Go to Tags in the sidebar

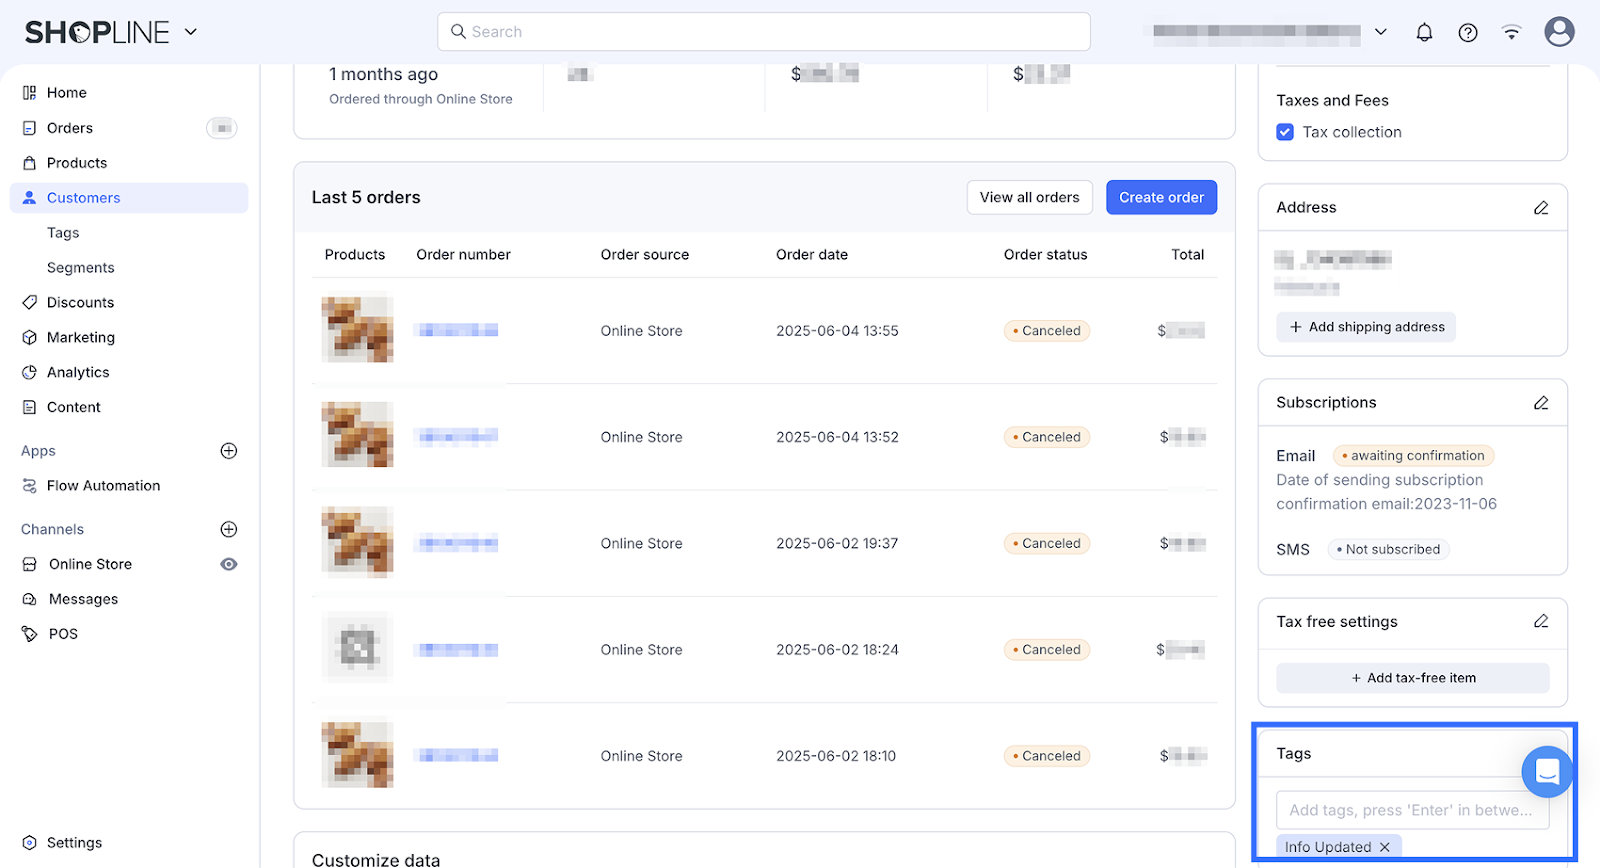[63, 233]
